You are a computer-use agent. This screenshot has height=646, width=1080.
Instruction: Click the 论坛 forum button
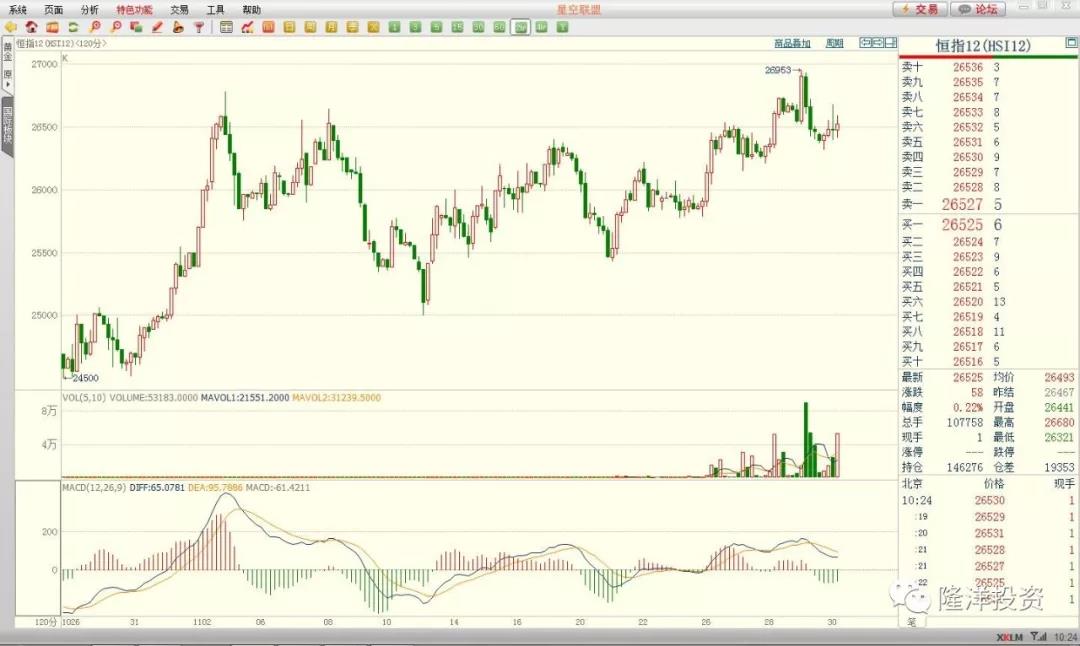(978, 9)
